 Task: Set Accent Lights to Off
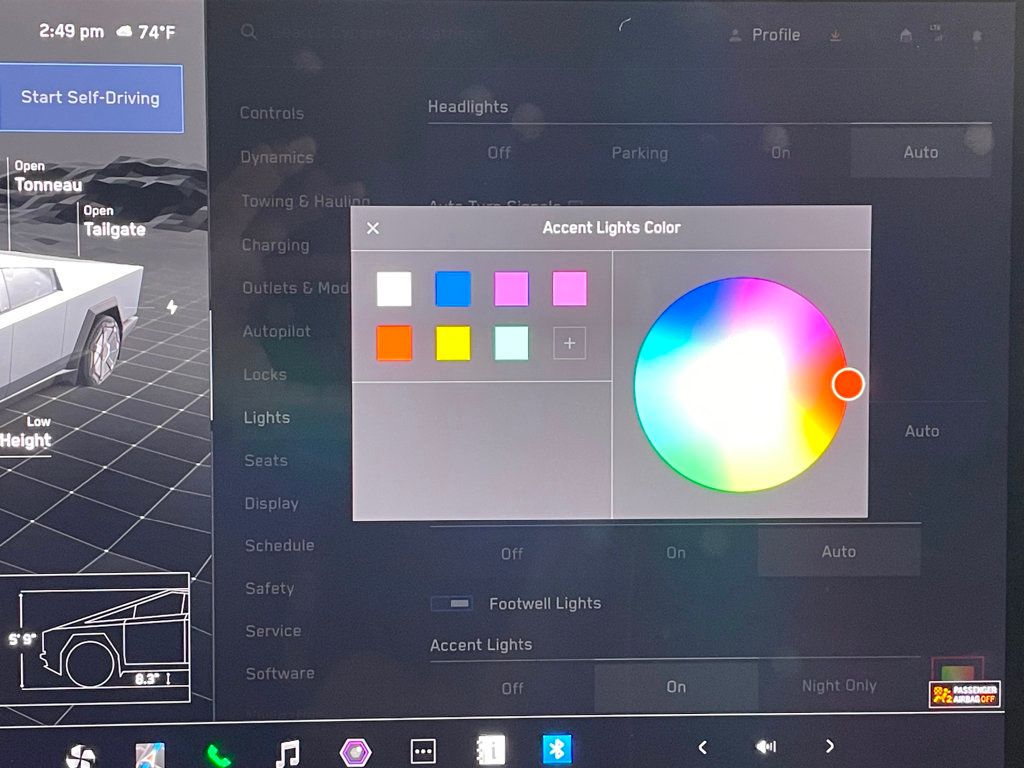tap(512, 688)
